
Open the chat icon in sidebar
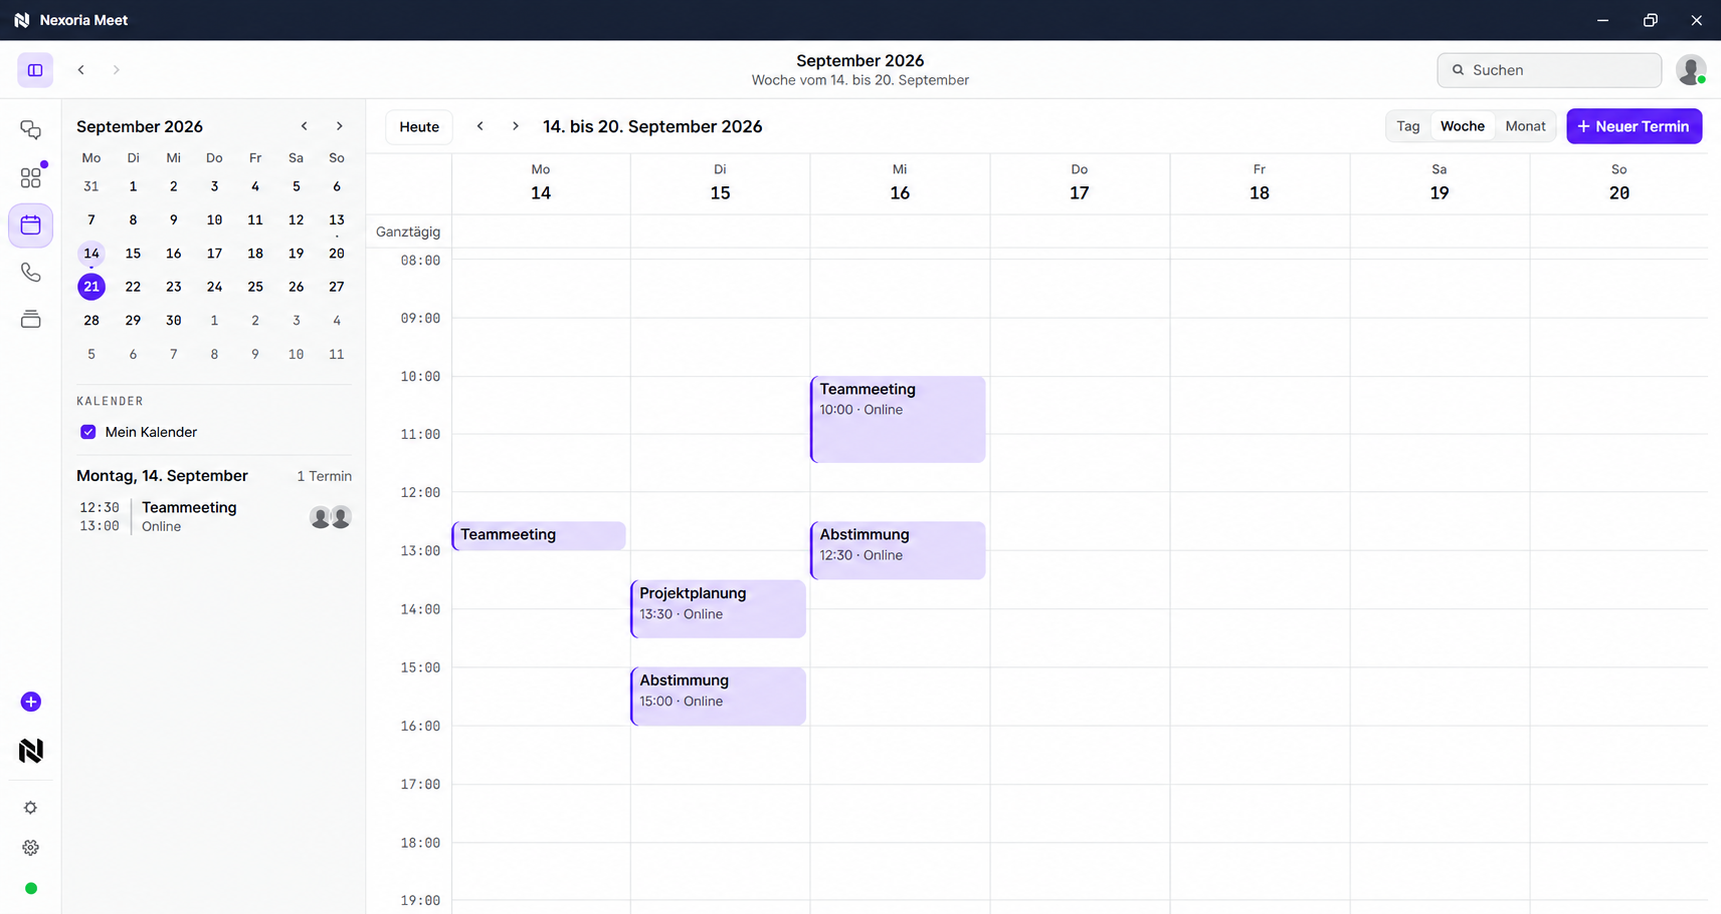[x=31, y=130]
